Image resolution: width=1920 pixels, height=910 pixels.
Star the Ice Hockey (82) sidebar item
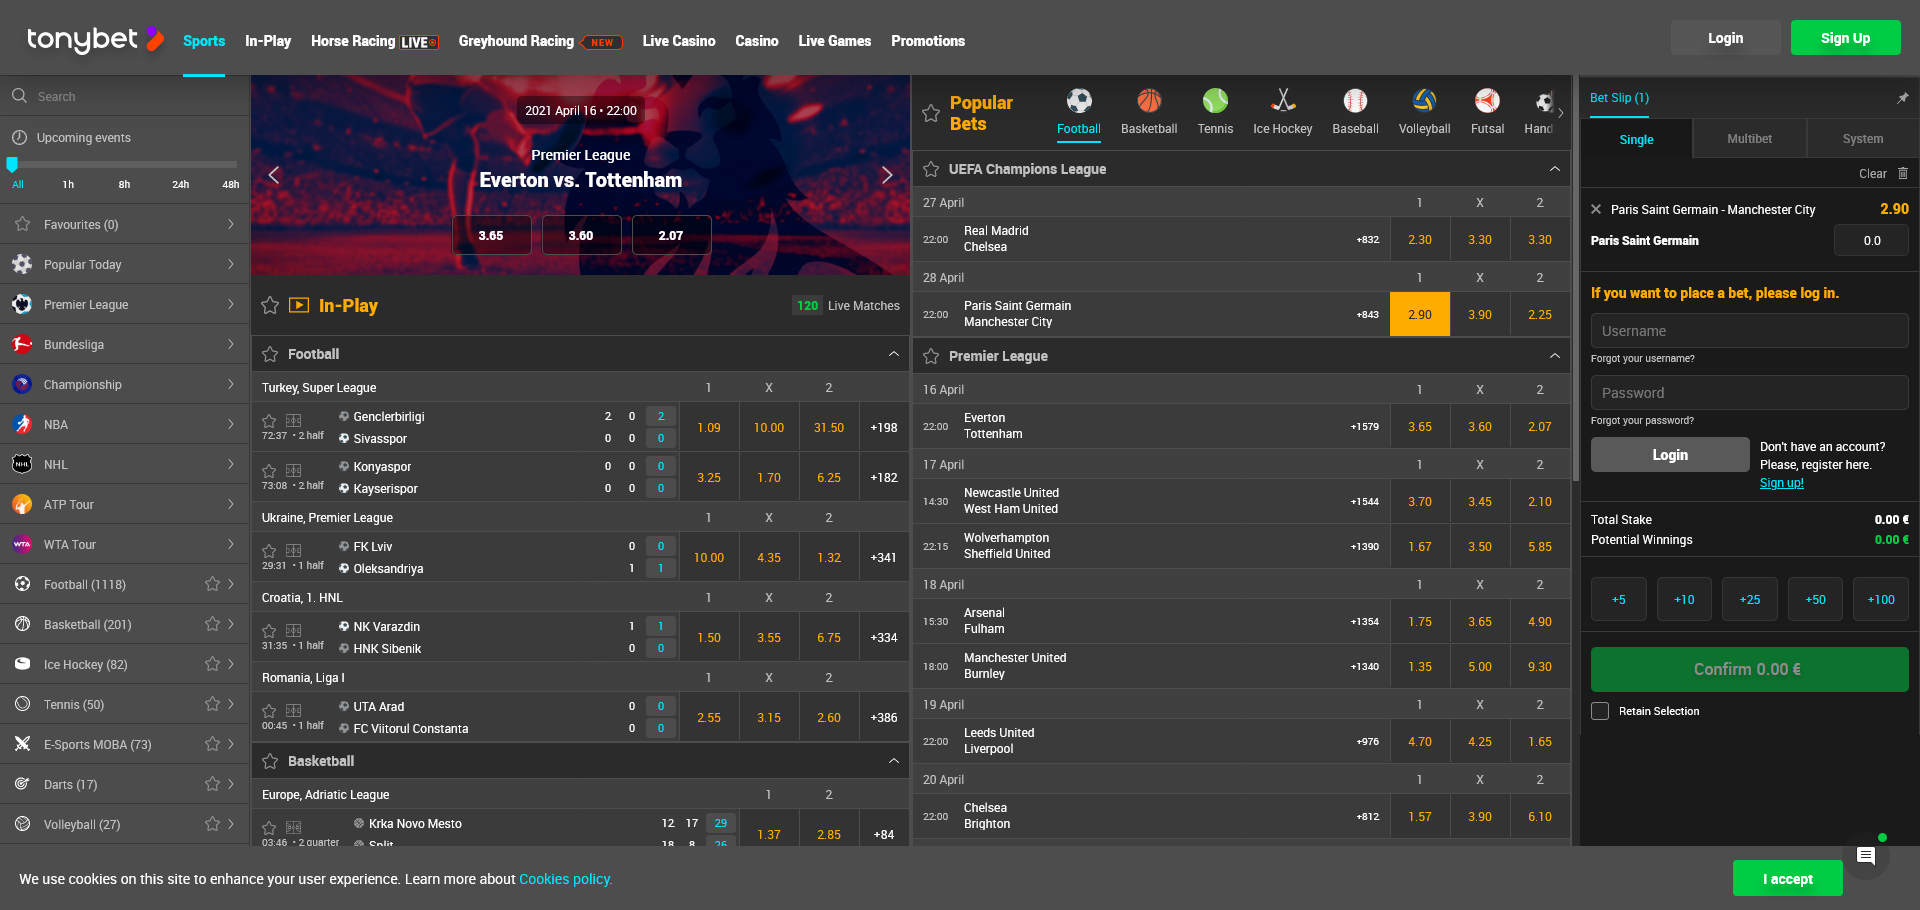point(212,664)
